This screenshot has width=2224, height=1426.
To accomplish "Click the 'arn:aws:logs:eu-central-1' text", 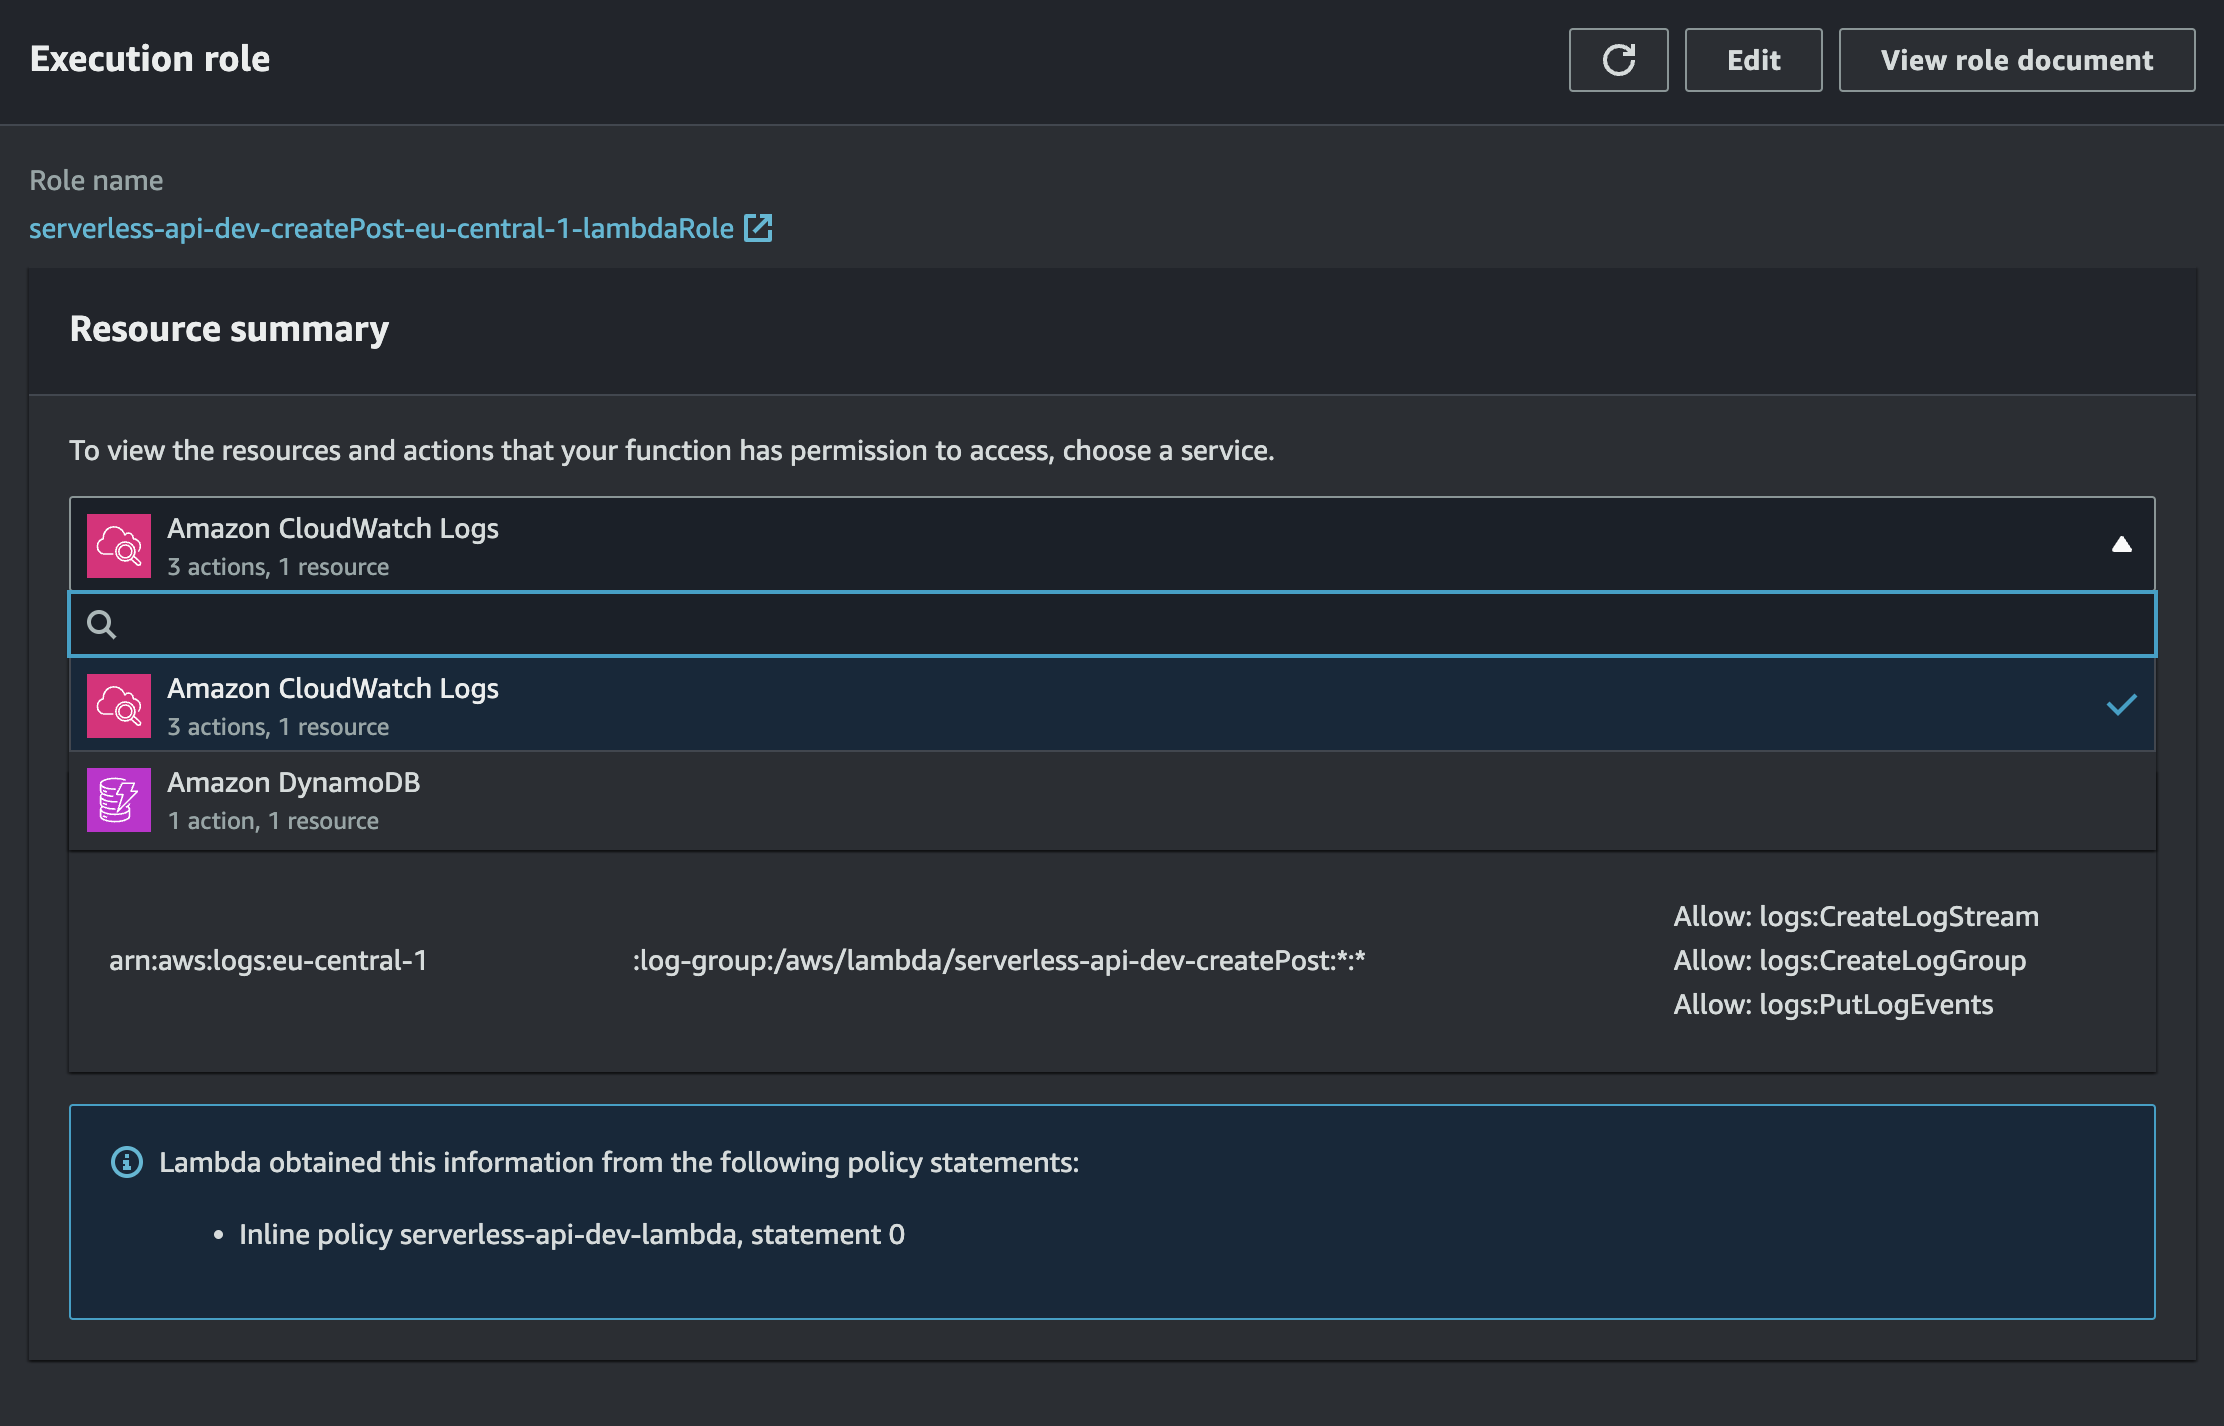I will (x=268, y=960).
